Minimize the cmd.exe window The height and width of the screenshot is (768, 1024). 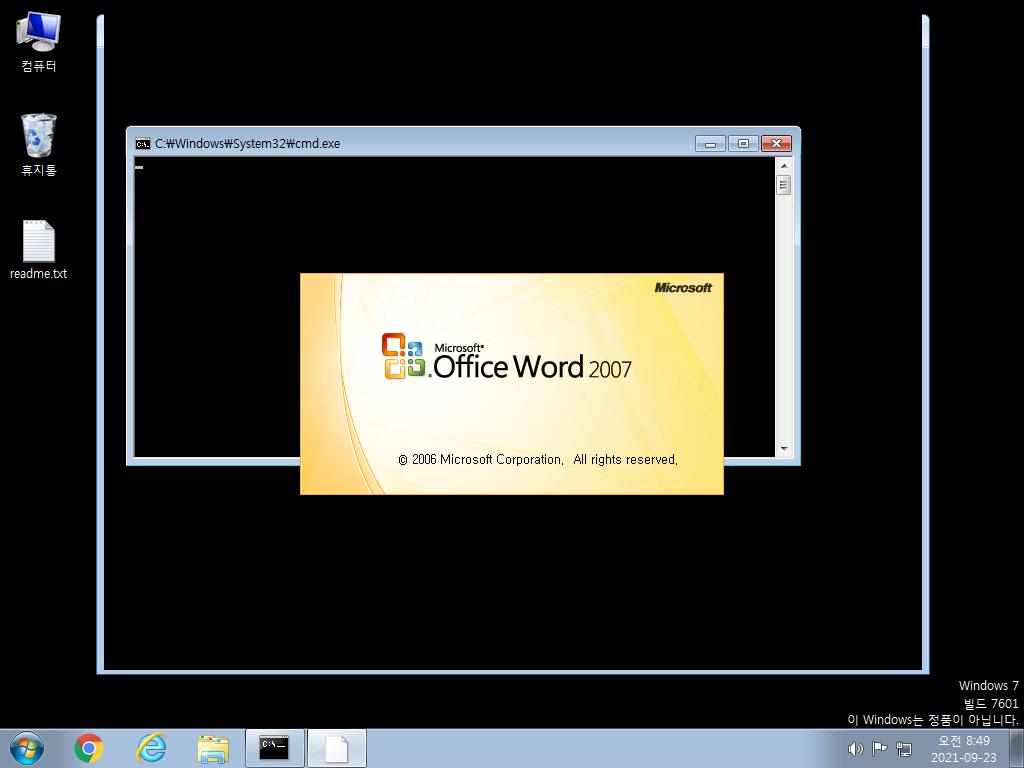tap(711, 144)
